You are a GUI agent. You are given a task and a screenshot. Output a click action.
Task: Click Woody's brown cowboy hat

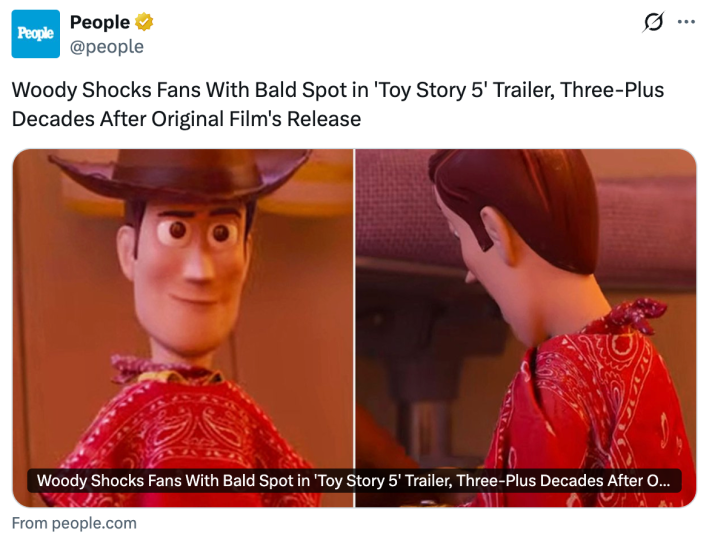pyautogui.click(x=179, y=174)
